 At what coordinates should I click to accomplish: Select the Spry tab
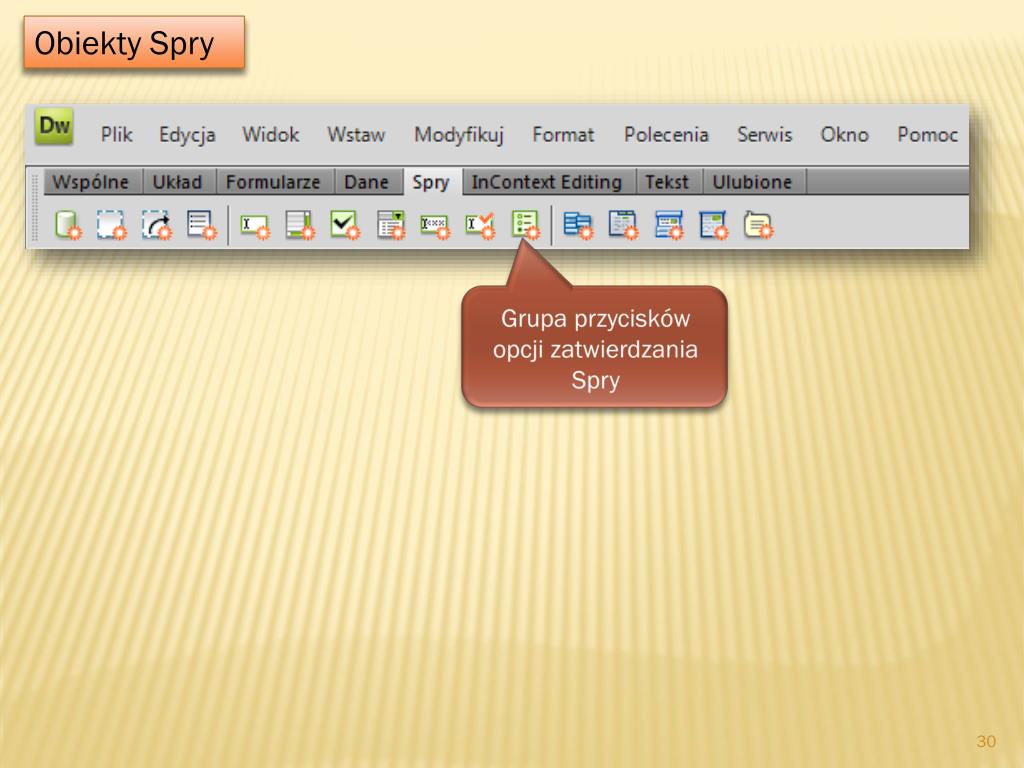(432, 182)
